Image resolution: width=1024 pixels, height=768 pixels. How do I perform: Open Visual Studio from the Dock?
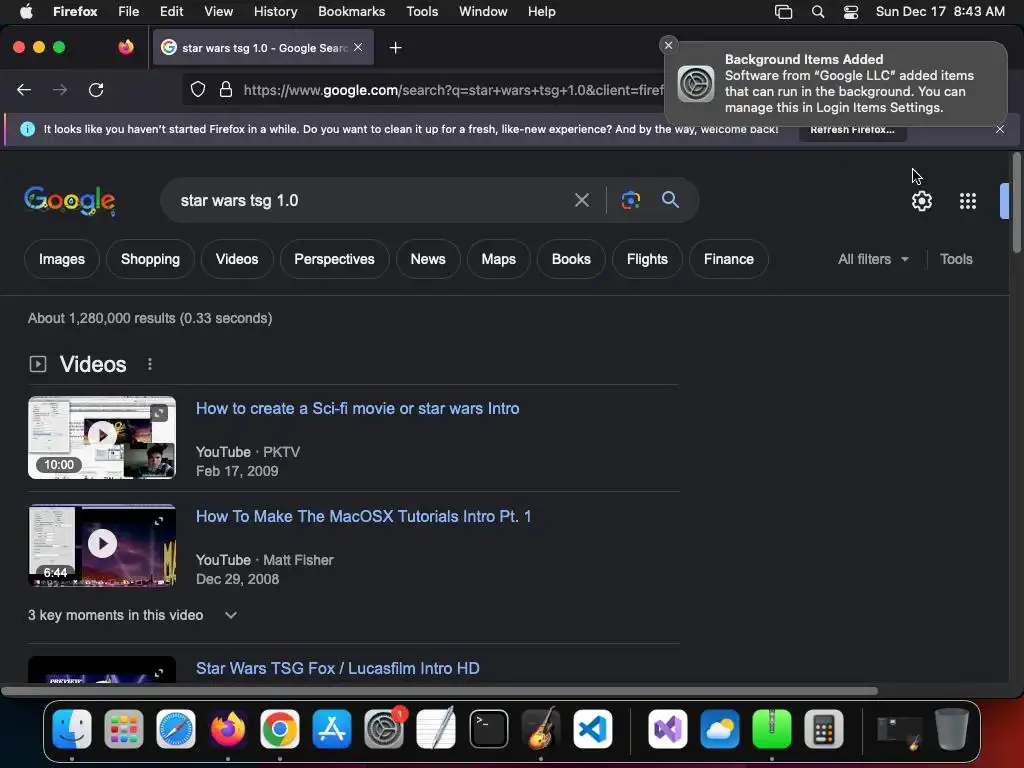tap(667, 729)
